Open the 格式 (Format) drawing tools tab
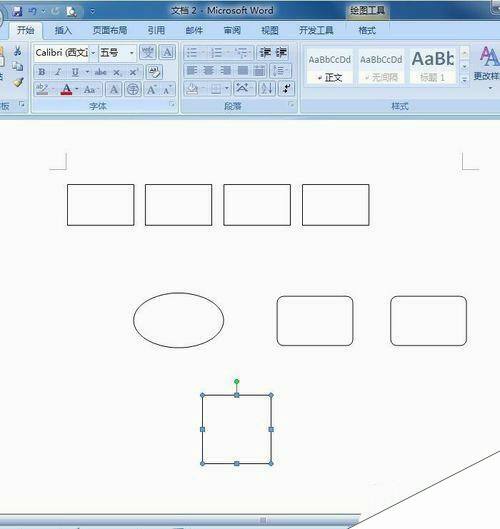 pyautogui.click(x=367, y=31)
